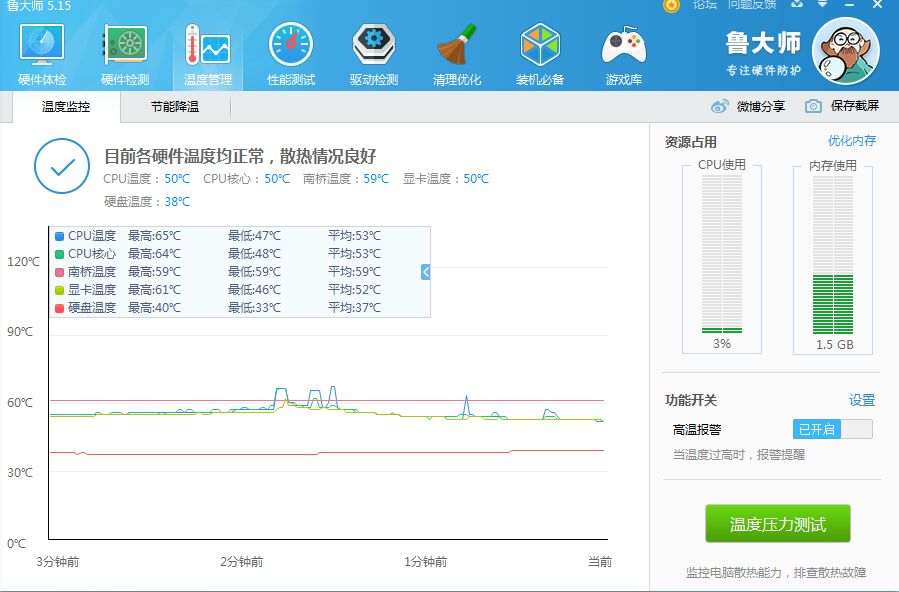Screen dimensions: 899x592
Task: Click the camera screenshot icon
Action: [x=813, y=106]
